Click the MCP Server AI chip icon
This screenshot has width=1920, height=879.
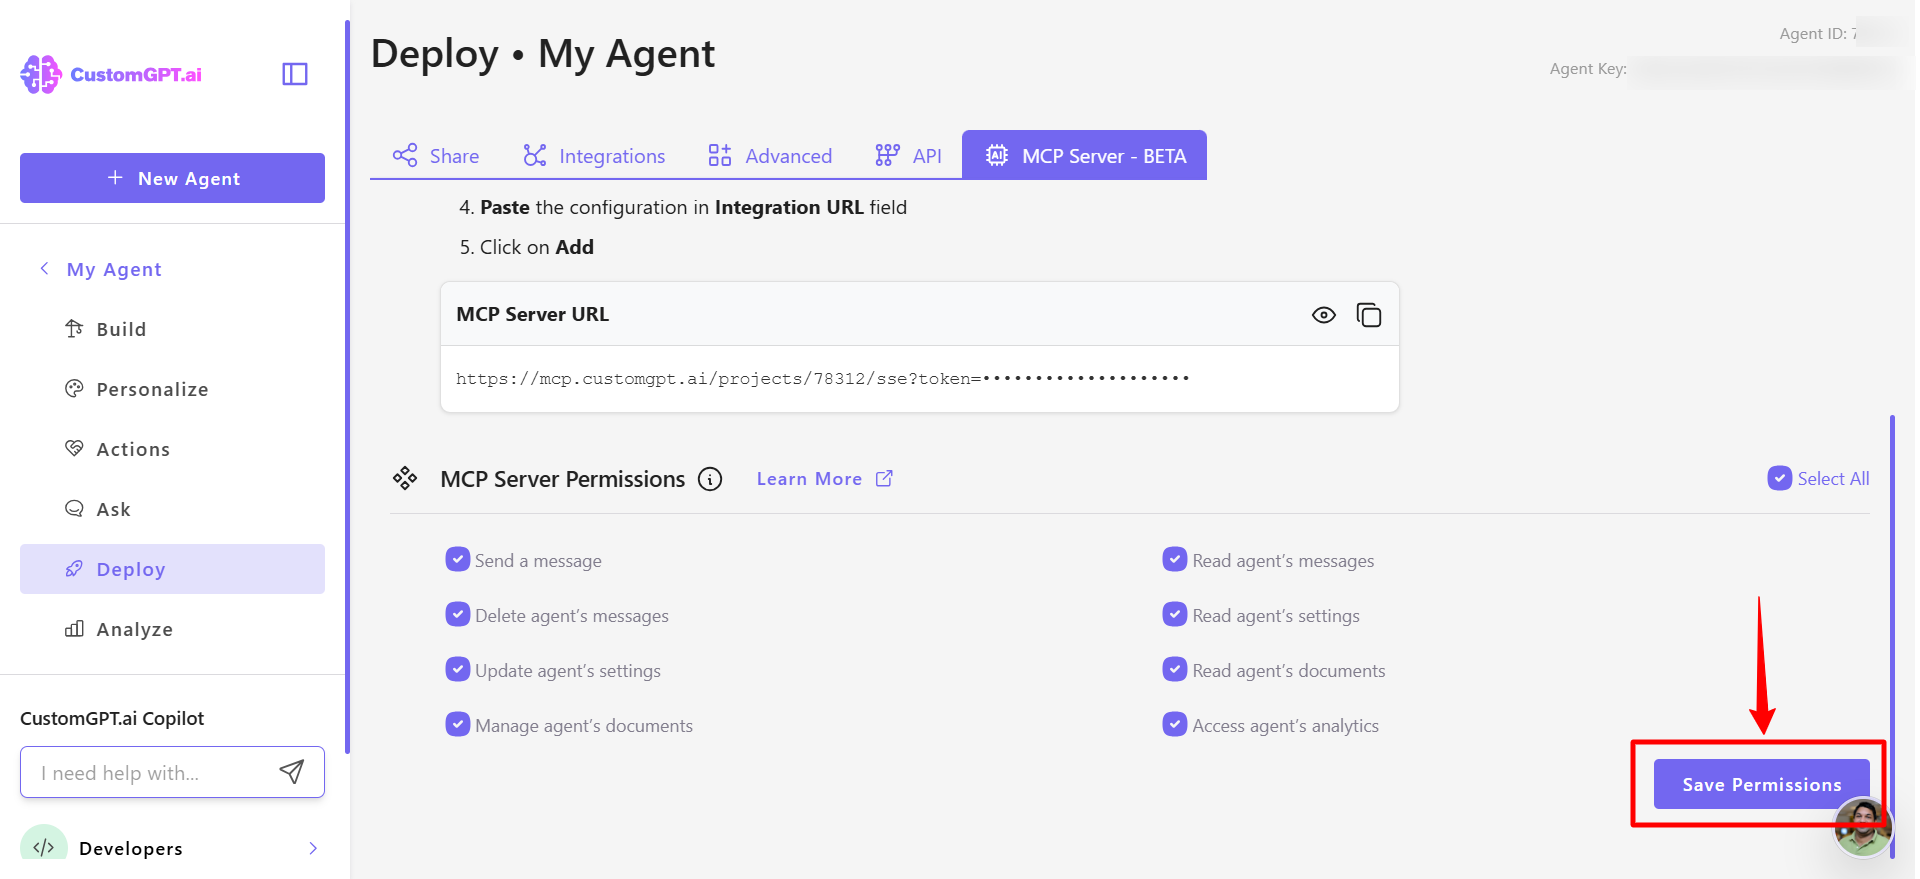[997, 155]
